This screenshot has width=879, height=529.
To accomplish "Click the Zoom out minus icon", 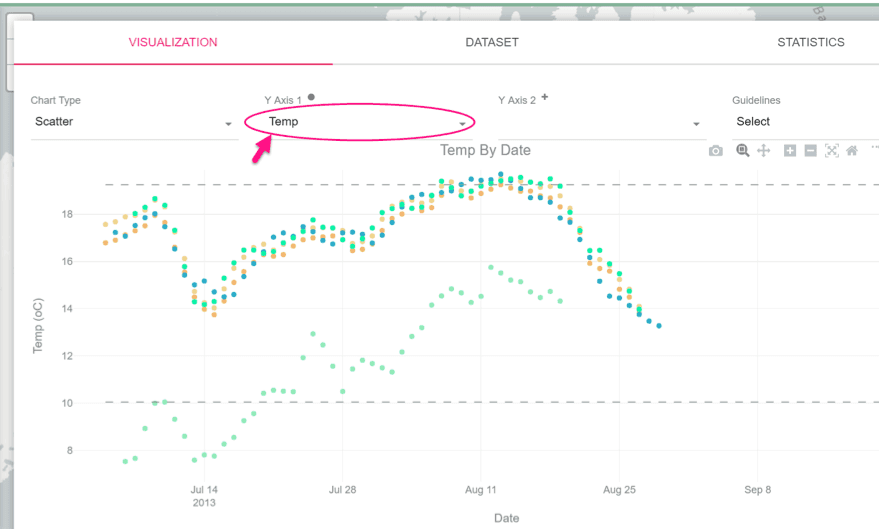I will [811, 150].
